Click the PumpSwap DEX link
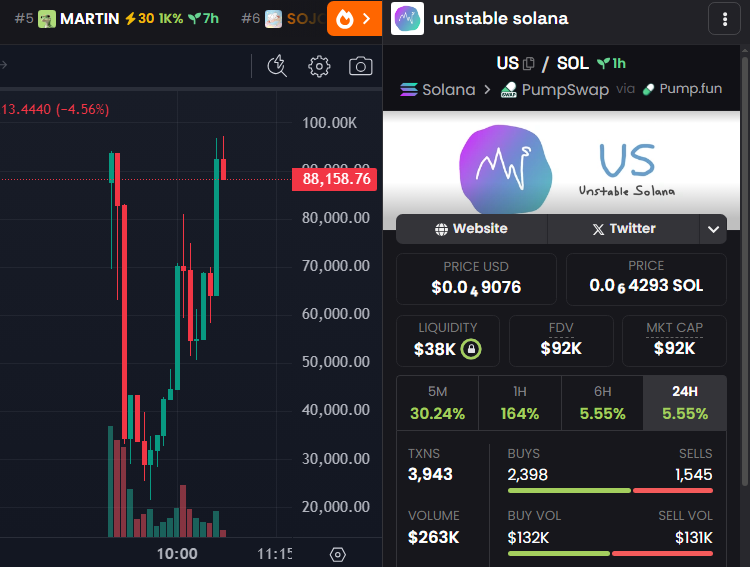 [x=555, y=89]
